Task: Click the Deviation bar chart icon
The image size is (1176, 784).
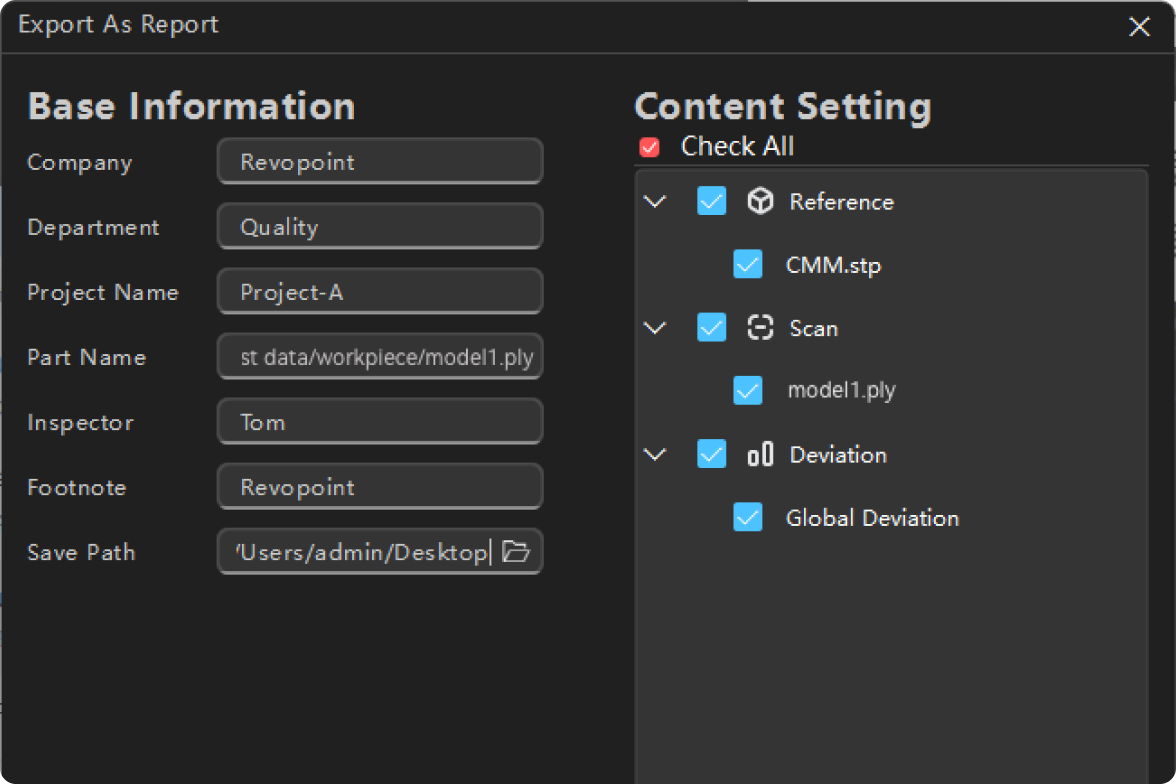Action: point(760,455)
